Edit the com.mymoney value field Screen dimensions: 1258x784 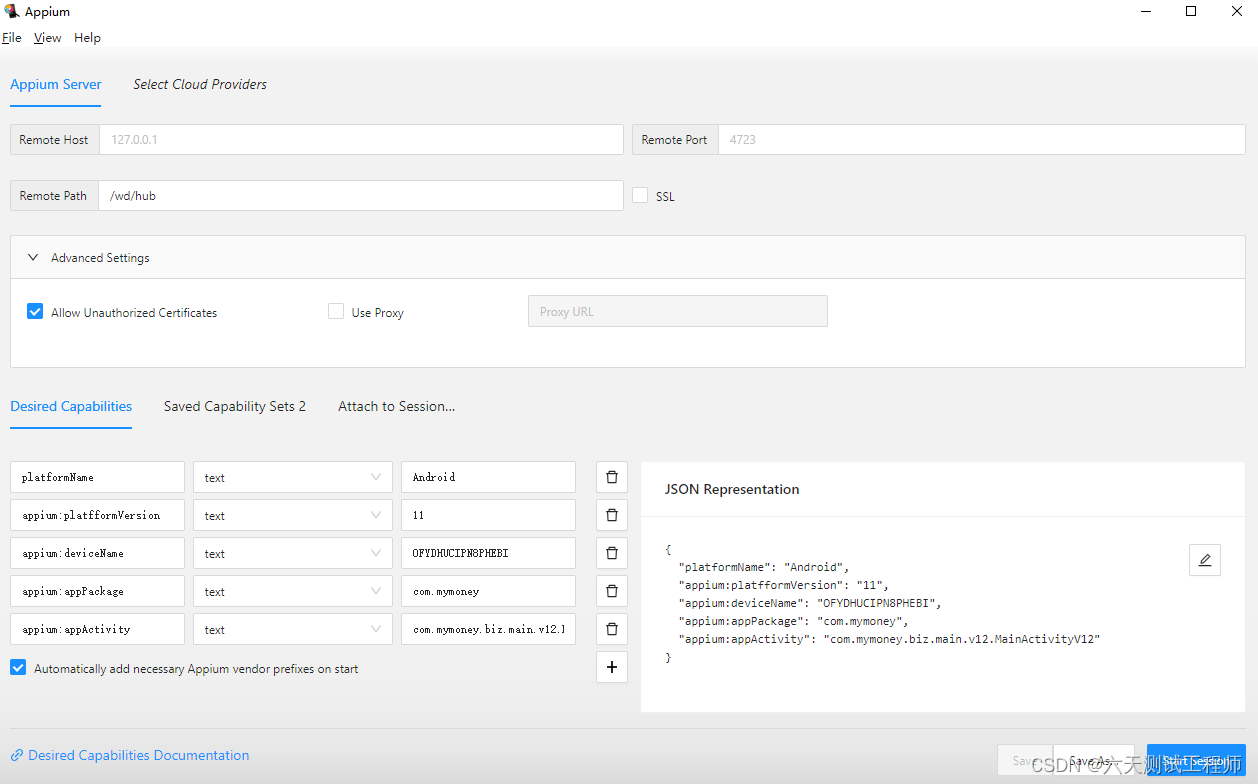(x=488, y=591)
